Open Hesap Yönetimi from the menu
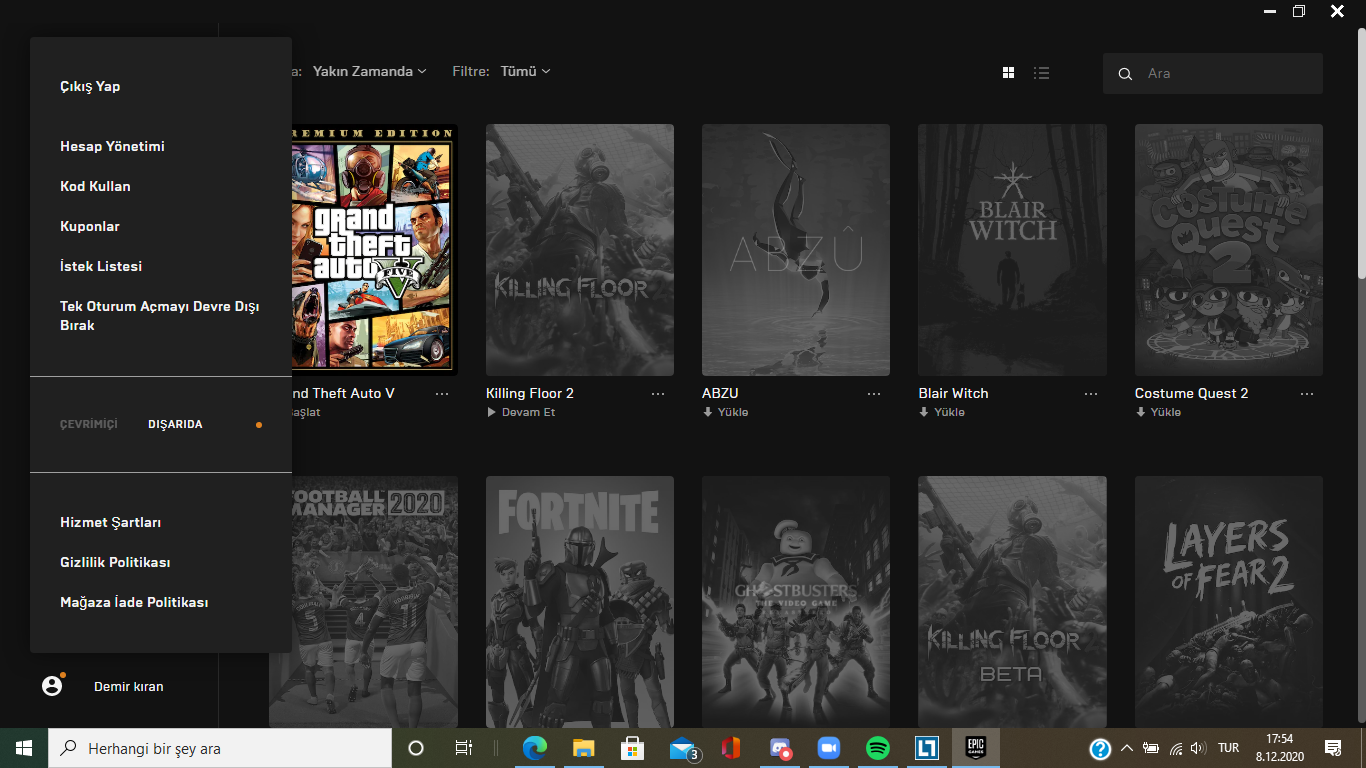This screenshot has width=1366, height=768. (112, 146)
